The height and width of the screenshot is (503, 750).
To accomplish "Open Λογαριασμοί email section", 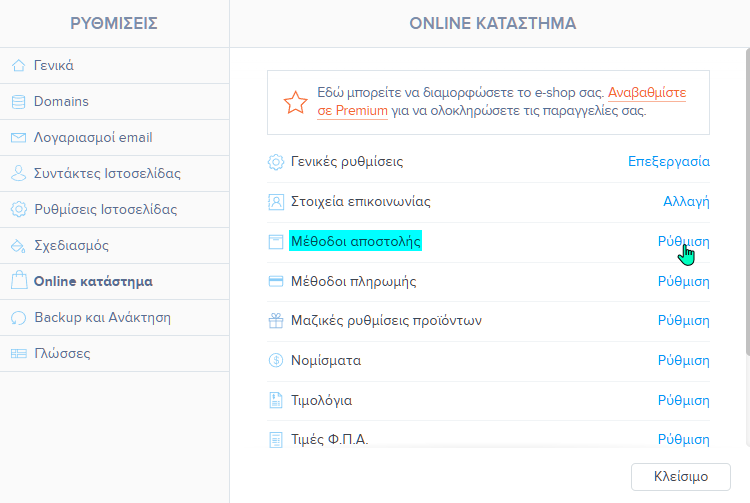I will click(114, 138).
